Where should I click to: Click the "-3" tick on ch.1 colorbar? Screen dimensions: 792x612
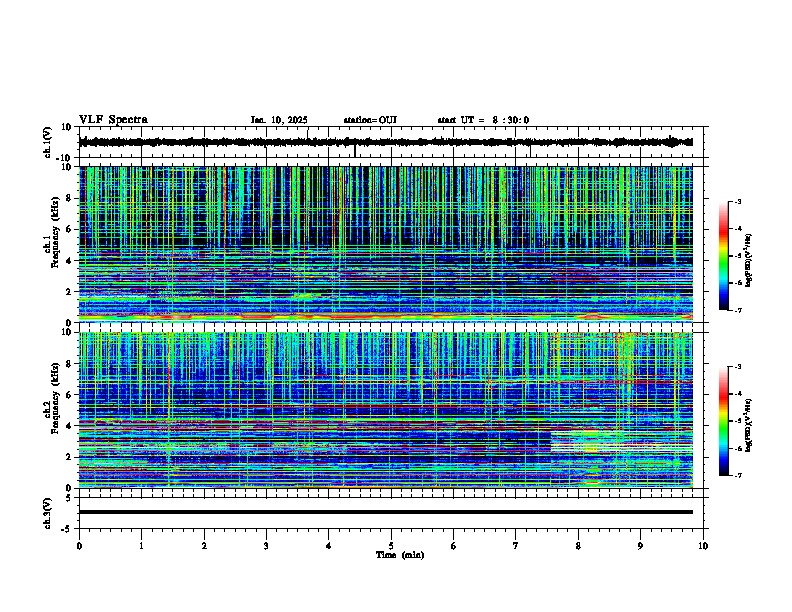[737, 202]
